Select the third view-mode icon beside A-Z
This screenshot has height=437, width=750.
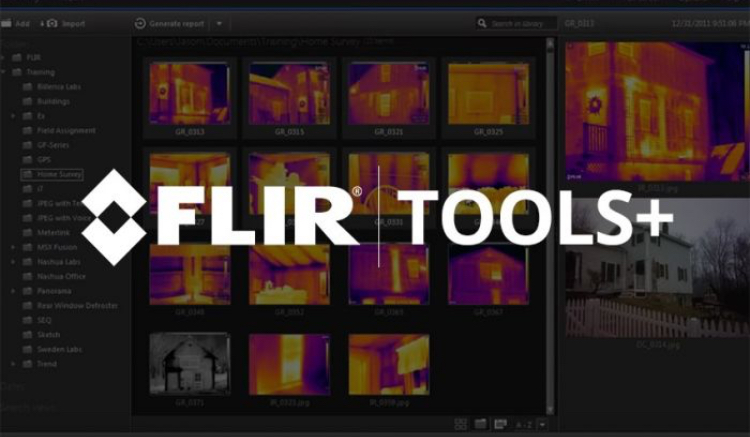[500, 424]
